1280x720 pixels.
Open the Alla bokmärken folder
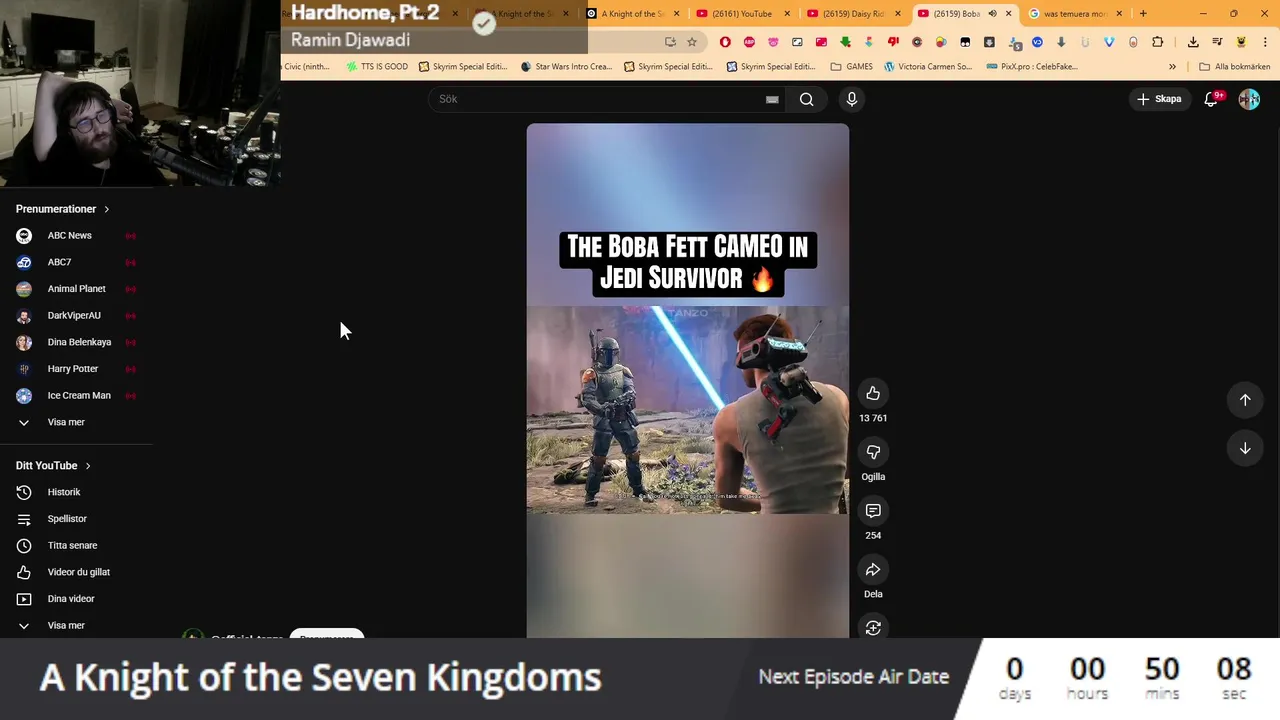click(x=1234, y=66)
